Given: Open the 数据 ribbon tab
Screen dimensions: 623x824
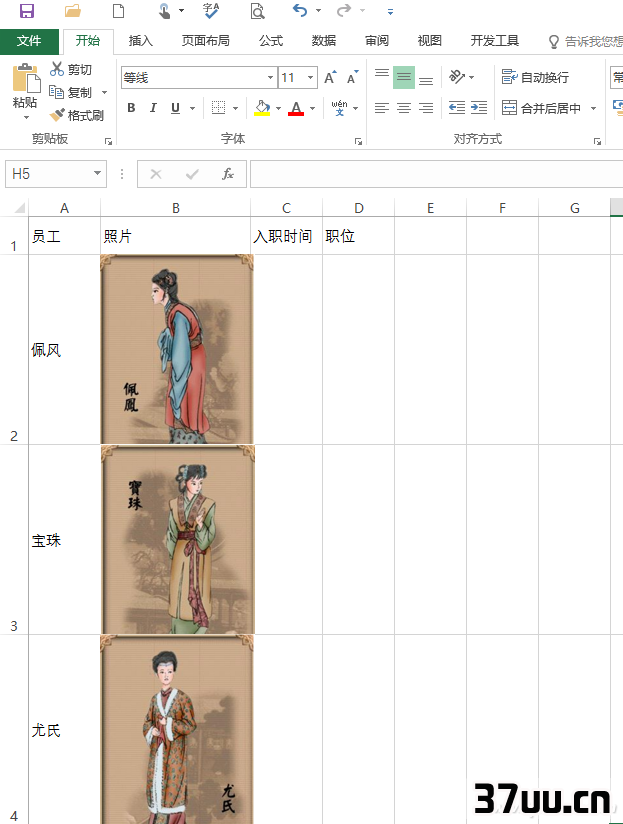Looking at the screenshot, I should [x=324, y=41].
